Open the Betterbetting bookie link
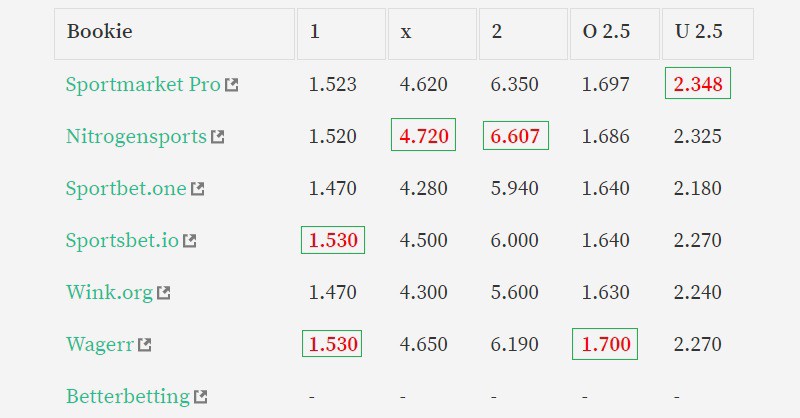 point(128,397)
